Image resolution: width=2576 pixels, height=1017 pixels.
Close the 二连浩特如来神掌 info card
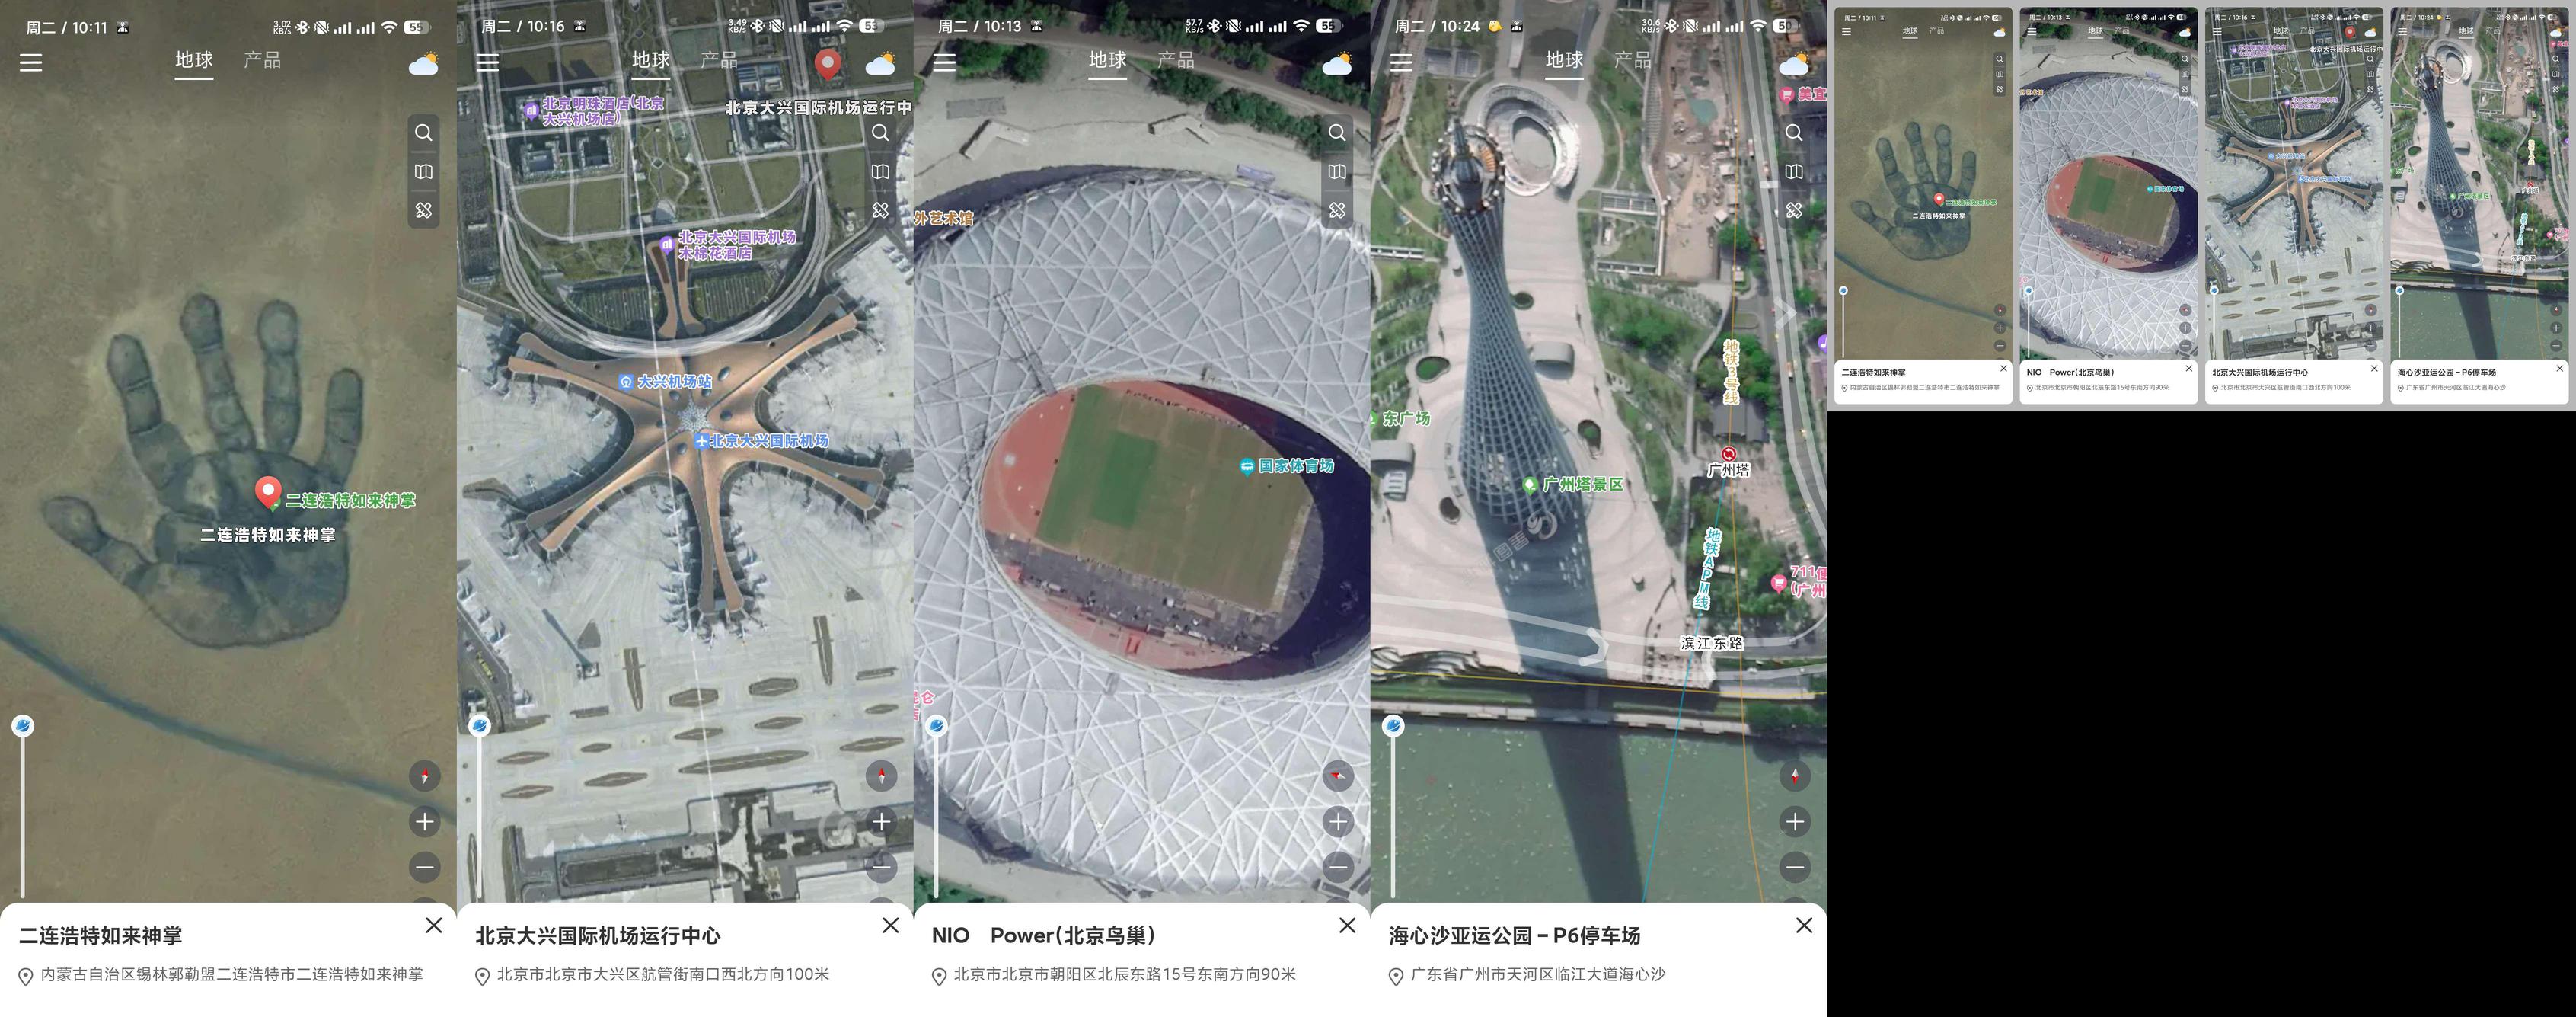(x=434, y=925)
